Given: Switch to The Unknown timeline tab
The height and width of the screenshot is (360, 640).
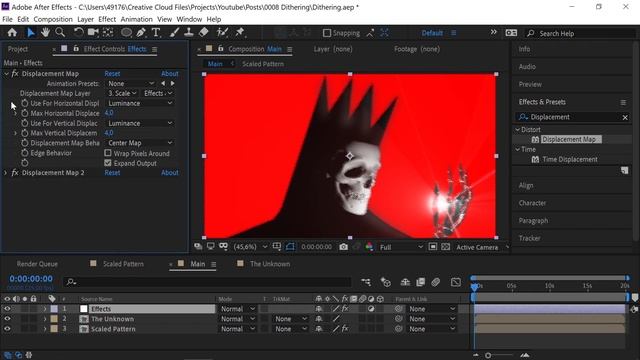Looking at the screenshot, I should (x=270, y=264).
